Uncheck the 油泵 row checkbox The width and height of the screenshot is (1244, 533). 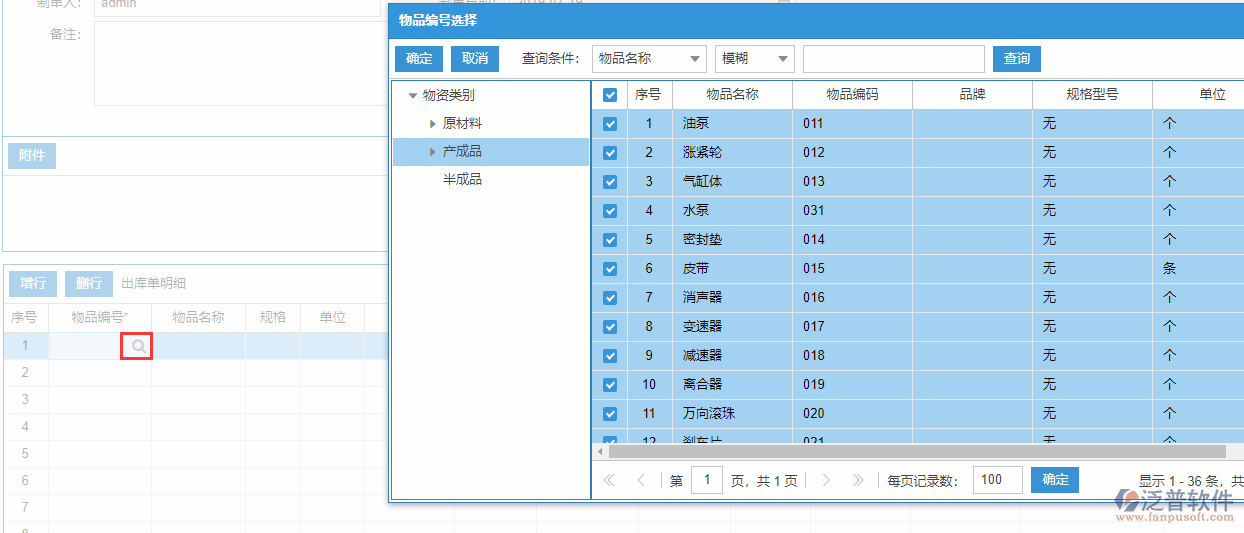click(610, 124)
